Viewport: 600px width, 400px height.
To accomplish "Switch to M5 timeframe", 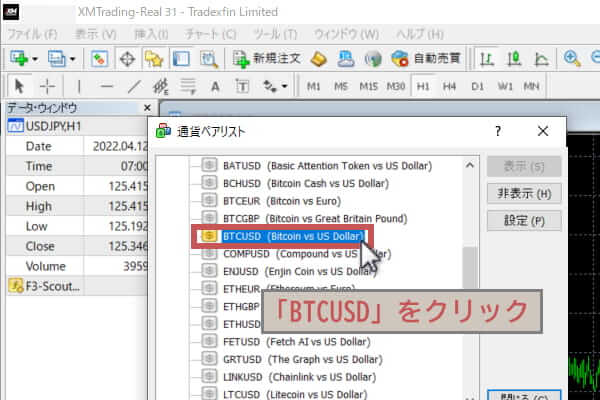I will [341, 87].
